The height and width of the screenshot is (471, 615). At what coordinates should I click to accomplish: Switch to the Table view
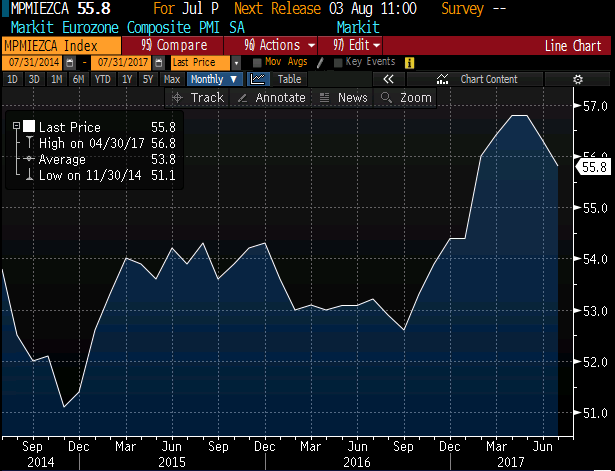289,79
